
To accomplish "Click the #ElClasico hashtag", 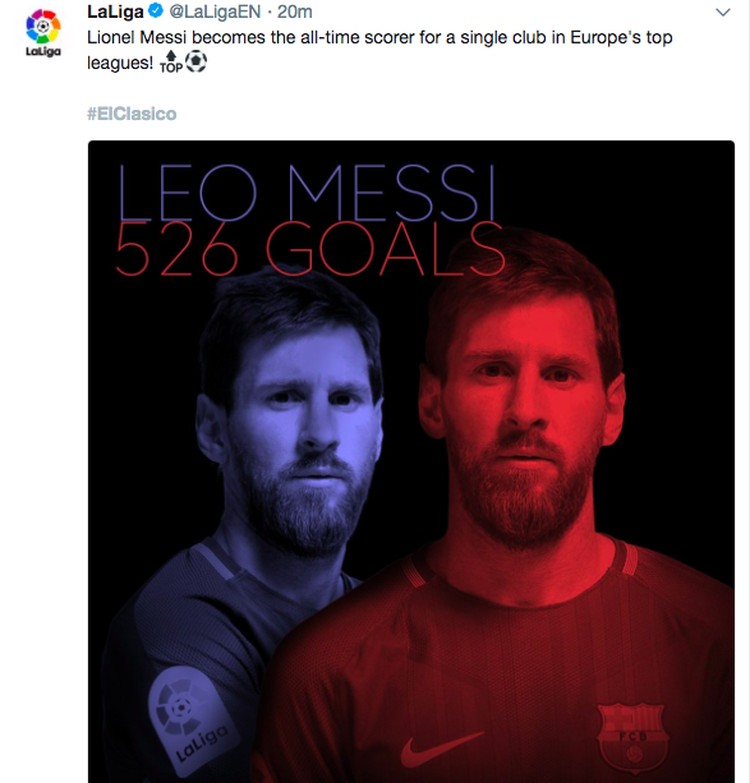I will click(132, 114).
